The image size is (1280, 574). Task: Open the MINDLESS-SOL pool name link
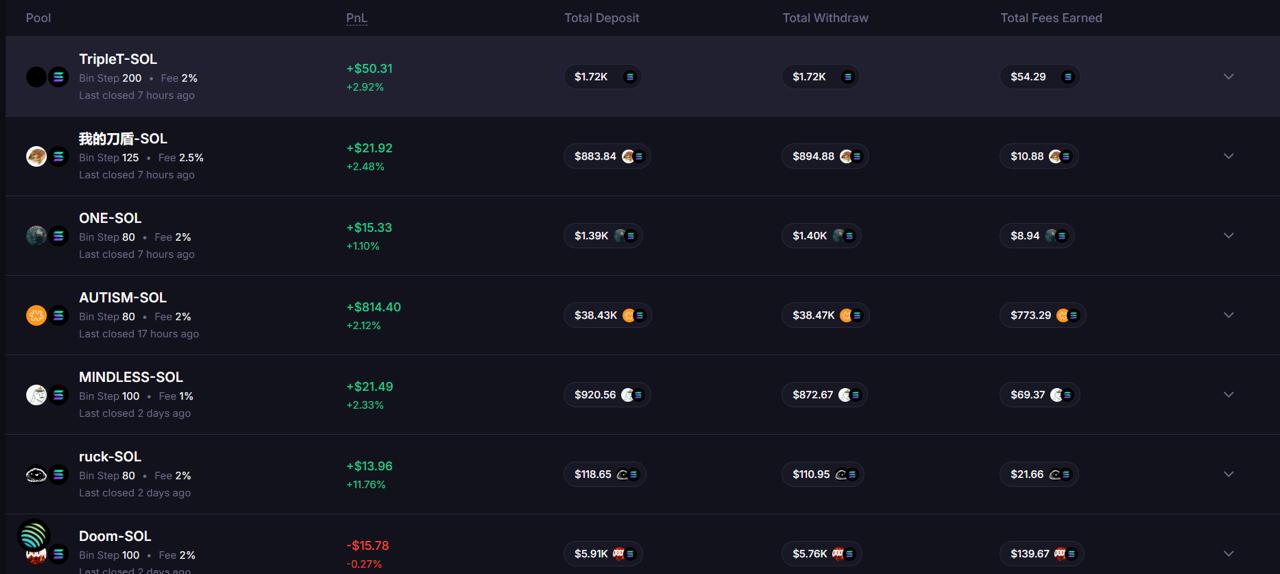click(x=131, y=377)
